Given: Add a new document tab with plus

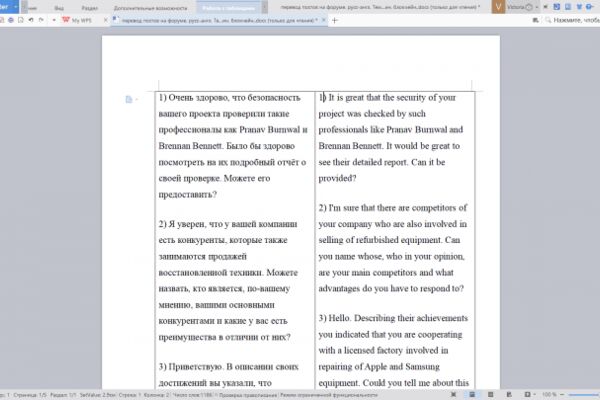Looking at the screenshot, I should tap(335, 20).
